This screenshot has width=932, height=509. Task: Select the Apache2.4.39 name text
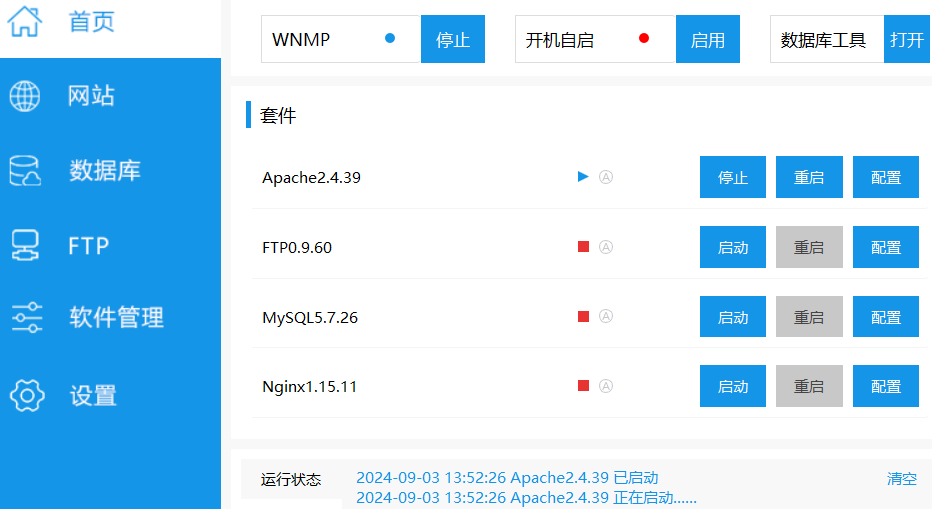311,178
